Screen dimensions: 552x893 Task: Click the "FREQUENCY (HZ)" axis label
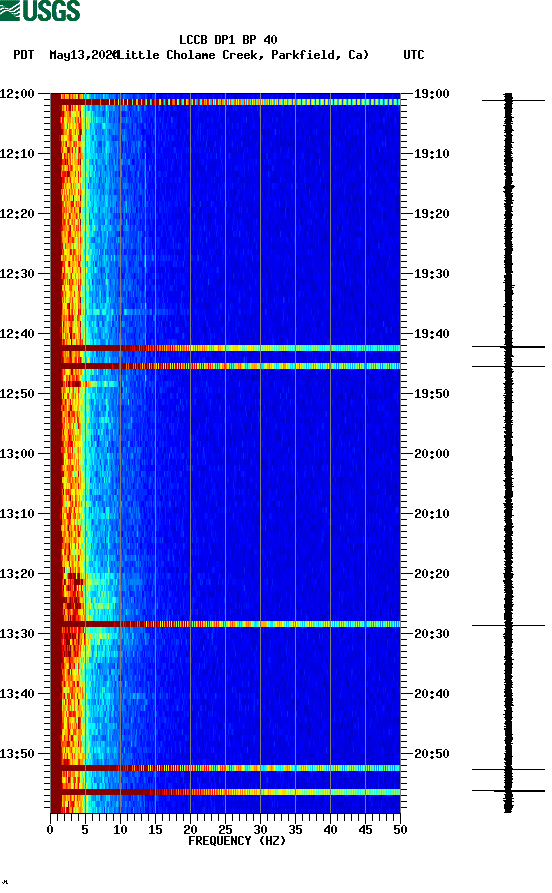click(x=236, y=841)
